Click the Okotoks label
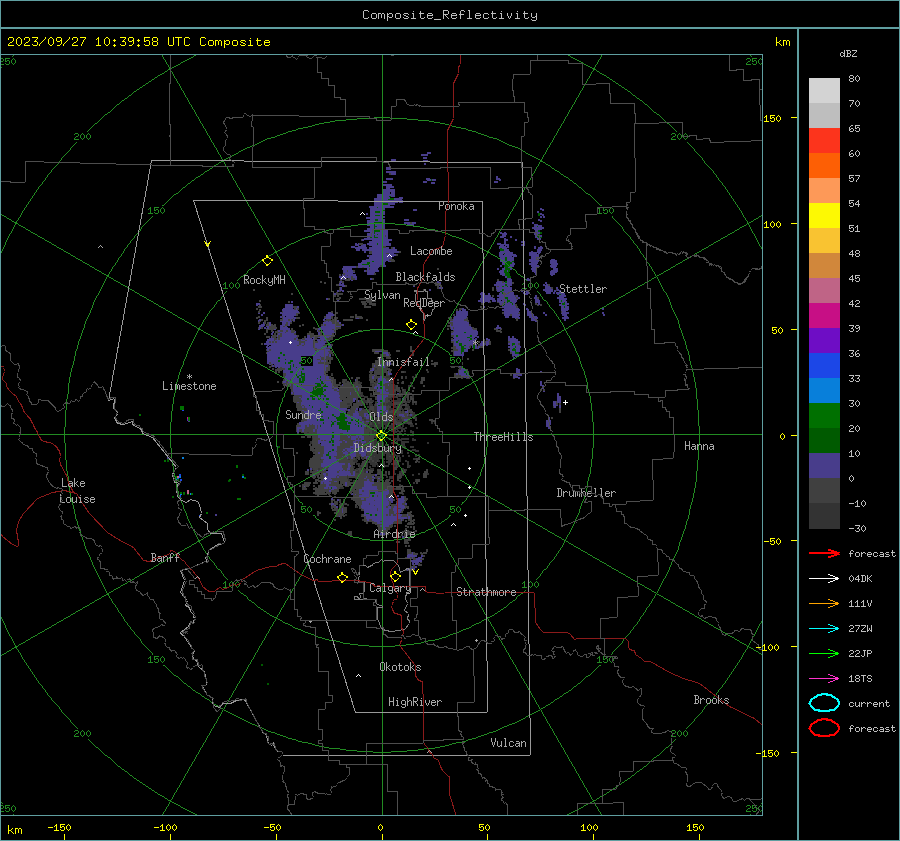The height and width of the screenshot is (841, 900). 400,667
